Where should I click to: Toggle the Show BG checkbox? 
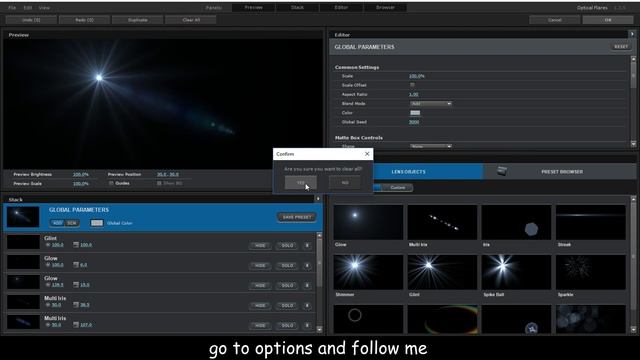(159, 183)
